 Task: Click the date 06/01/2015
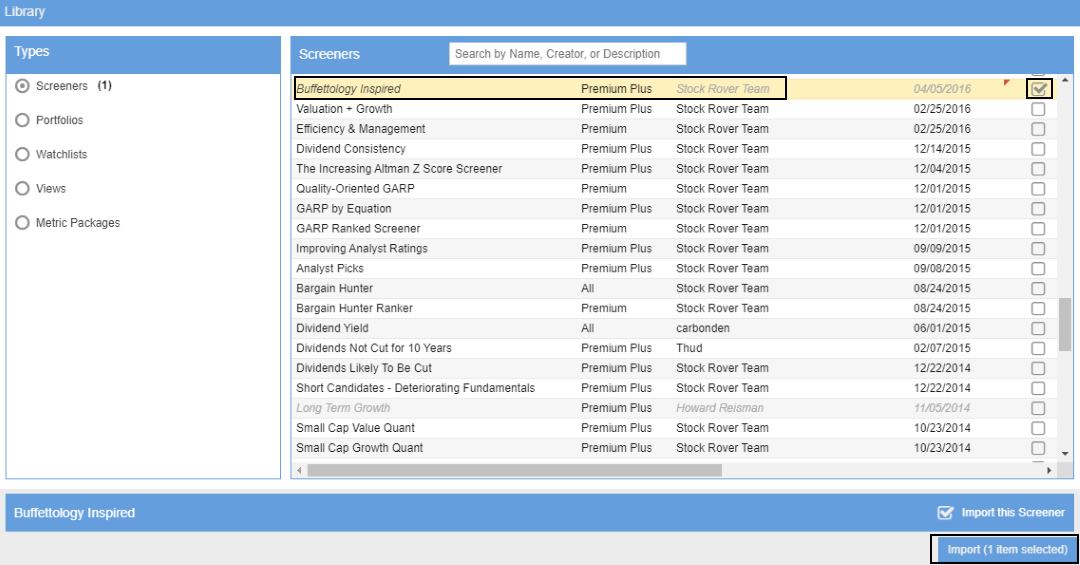tap(942, 329)
